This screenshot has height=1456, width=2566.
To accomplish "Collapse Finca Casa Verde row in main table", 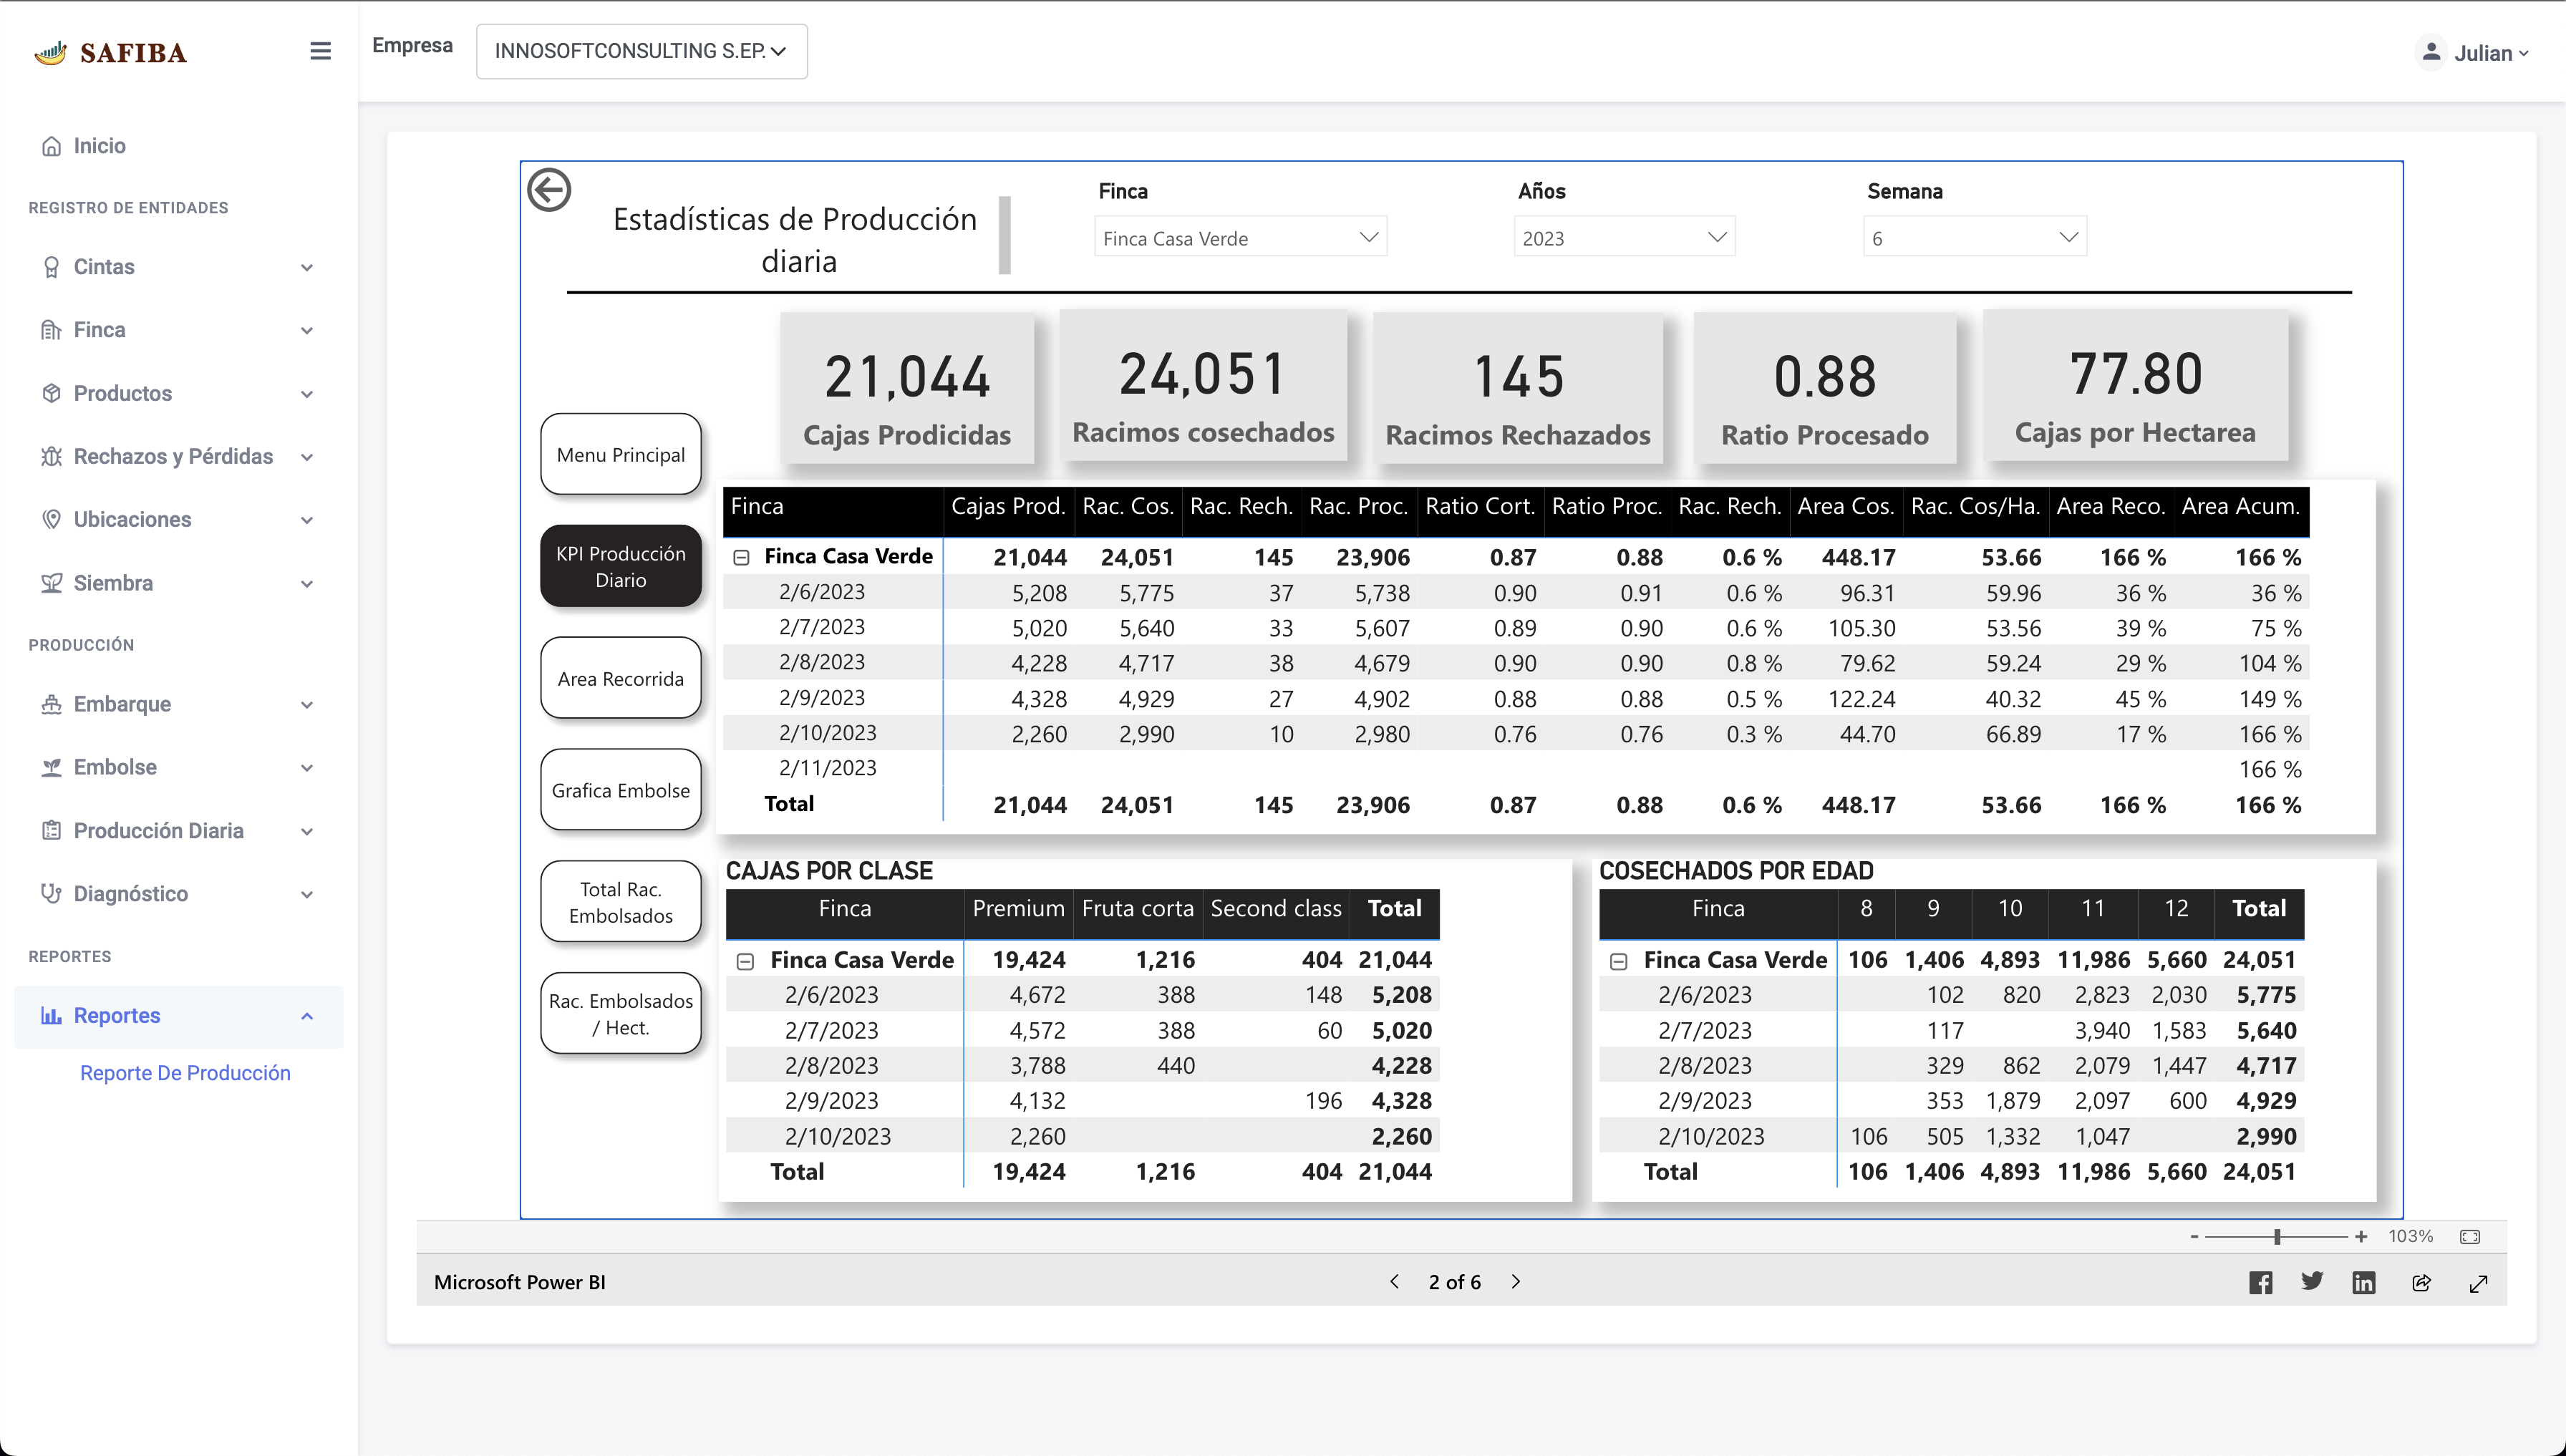I will [741, 557].
